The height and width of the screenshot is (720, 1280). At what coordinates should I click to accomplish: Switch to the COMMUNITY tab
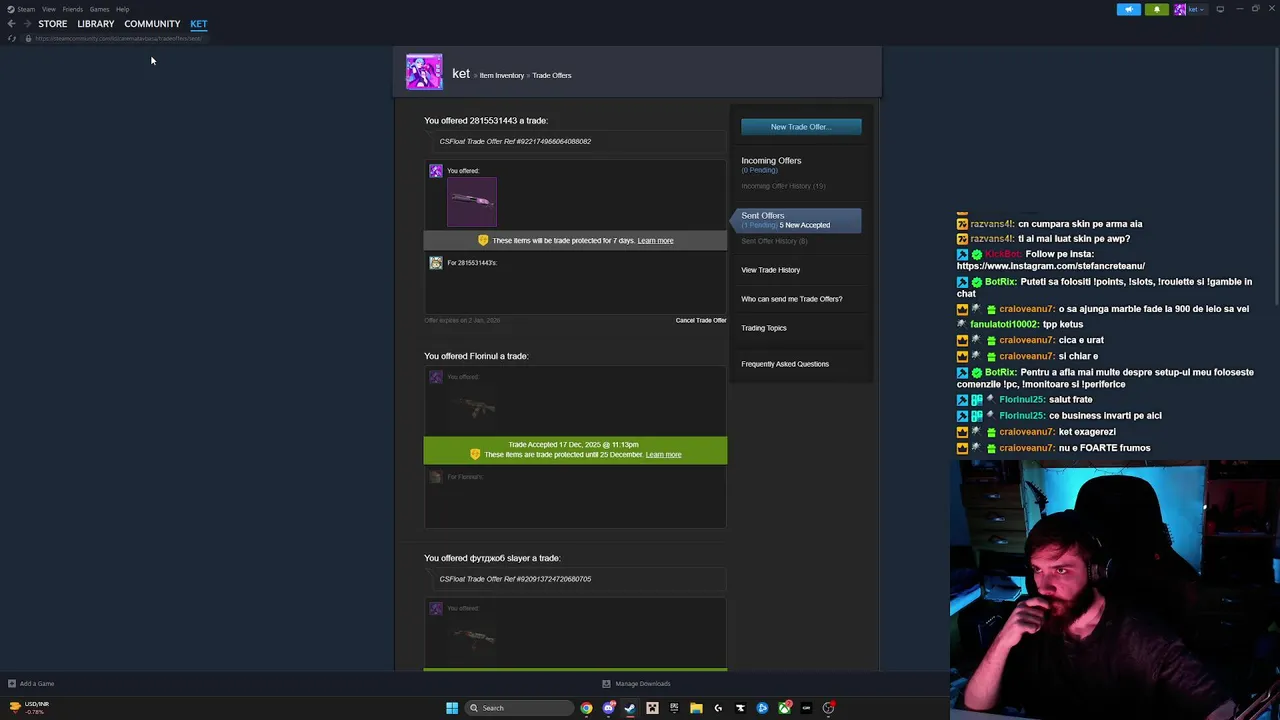(152, 24)
